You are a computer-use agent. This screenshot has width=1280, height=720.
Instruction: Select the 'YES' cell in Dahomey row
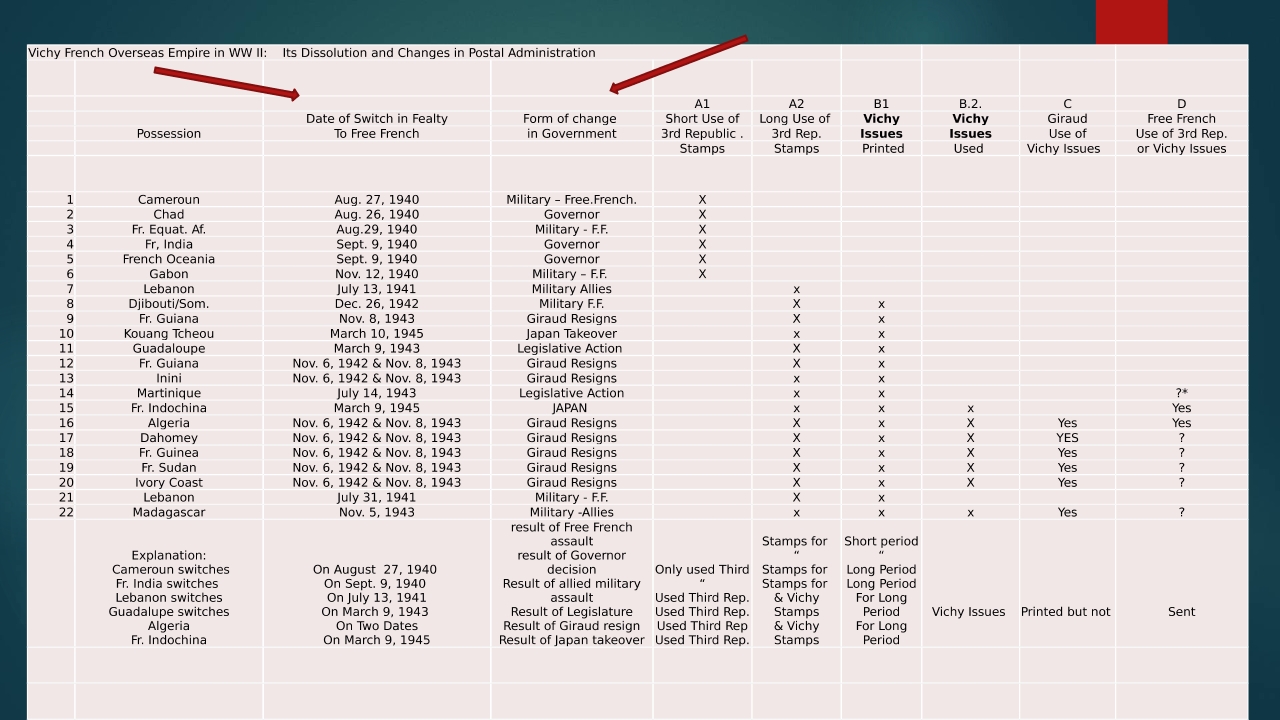(x=1067, y=438)
